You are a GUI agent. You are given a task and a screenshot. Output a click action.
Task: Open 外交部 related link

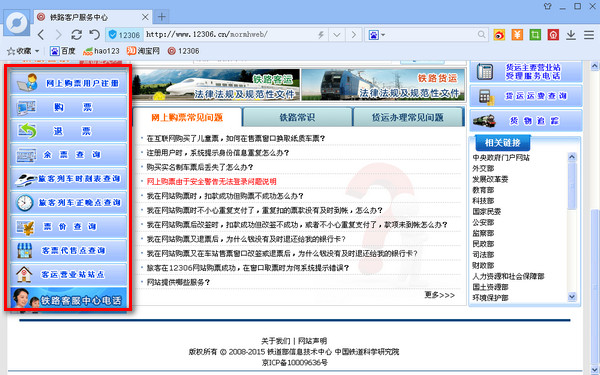[x=483, y=168]
